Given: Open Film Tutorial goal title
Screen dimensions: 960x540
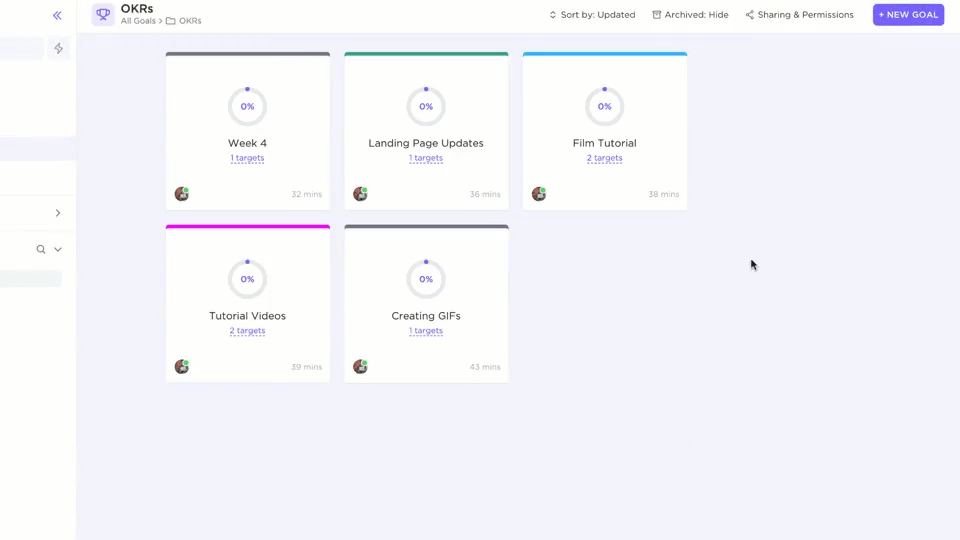Looking at the screenshot, I should 604,143.
